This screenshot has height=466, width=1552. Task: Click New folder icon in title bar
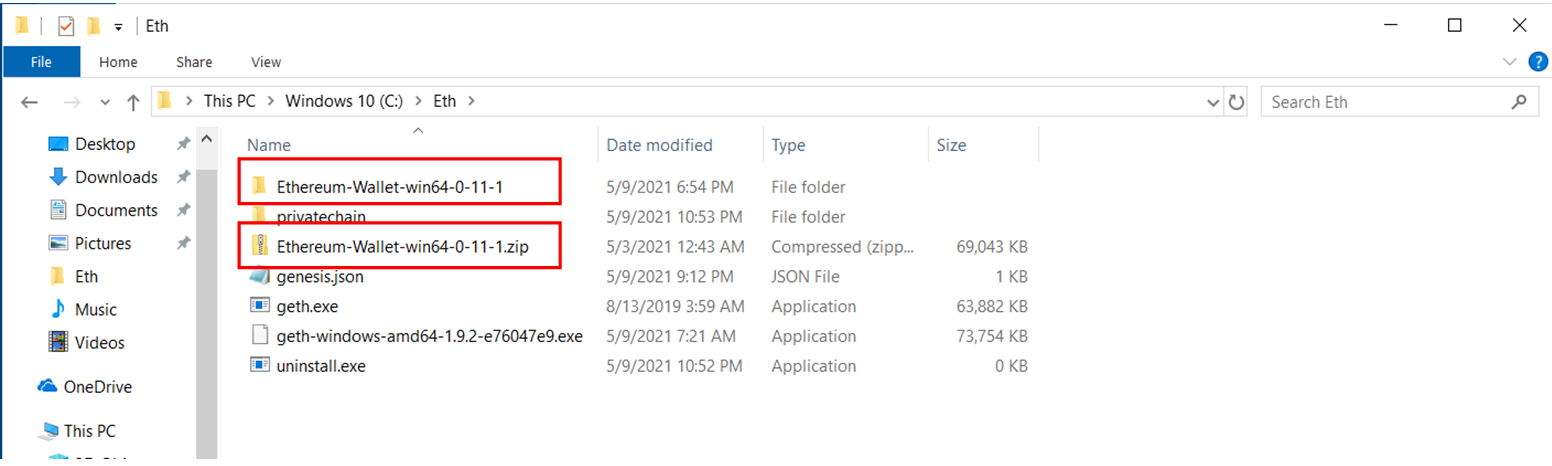coord(93,26)
